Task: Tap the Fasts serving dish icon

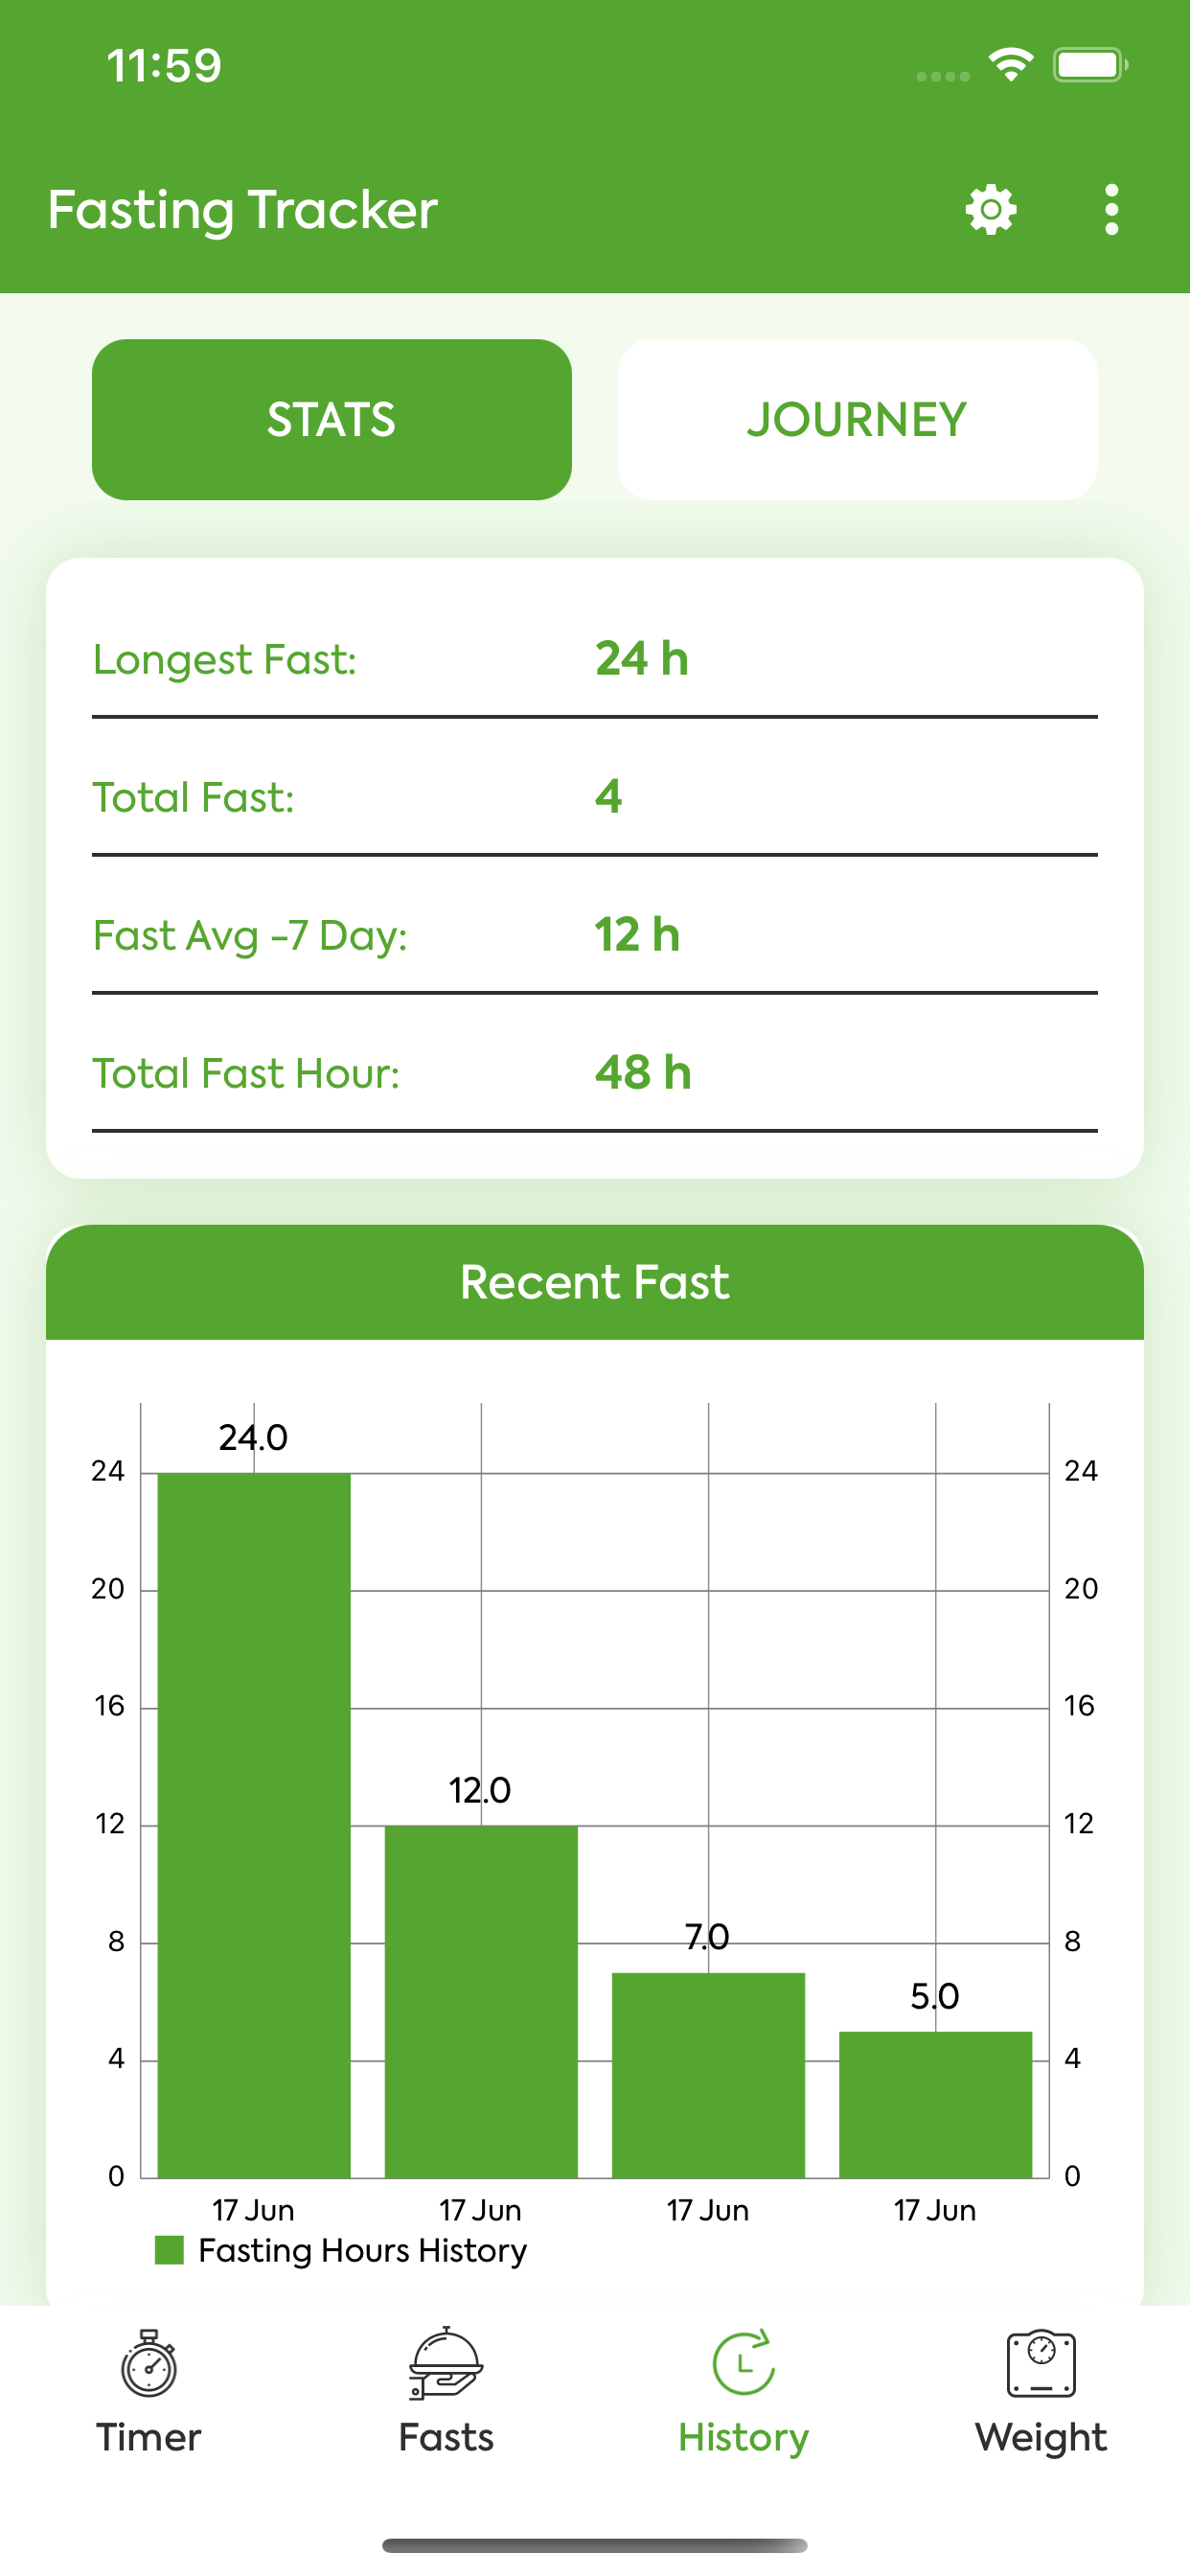Action: (x=446, y=2364)
